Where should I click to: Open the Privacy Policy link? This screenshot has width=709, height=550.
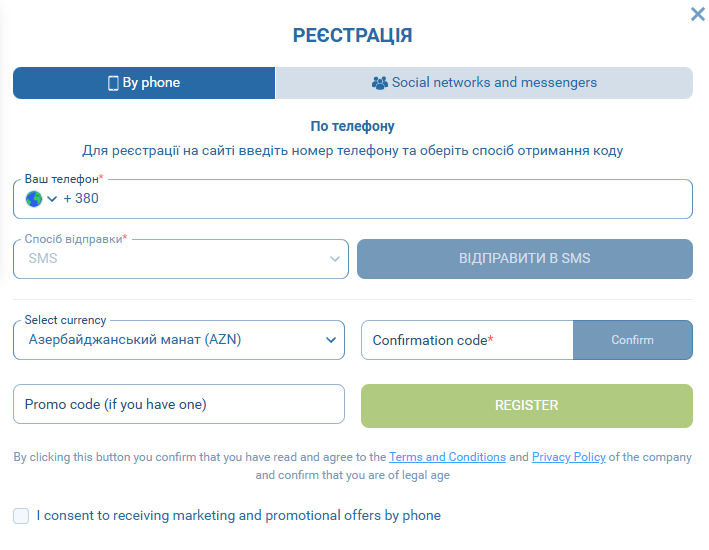tap(568, 457)
